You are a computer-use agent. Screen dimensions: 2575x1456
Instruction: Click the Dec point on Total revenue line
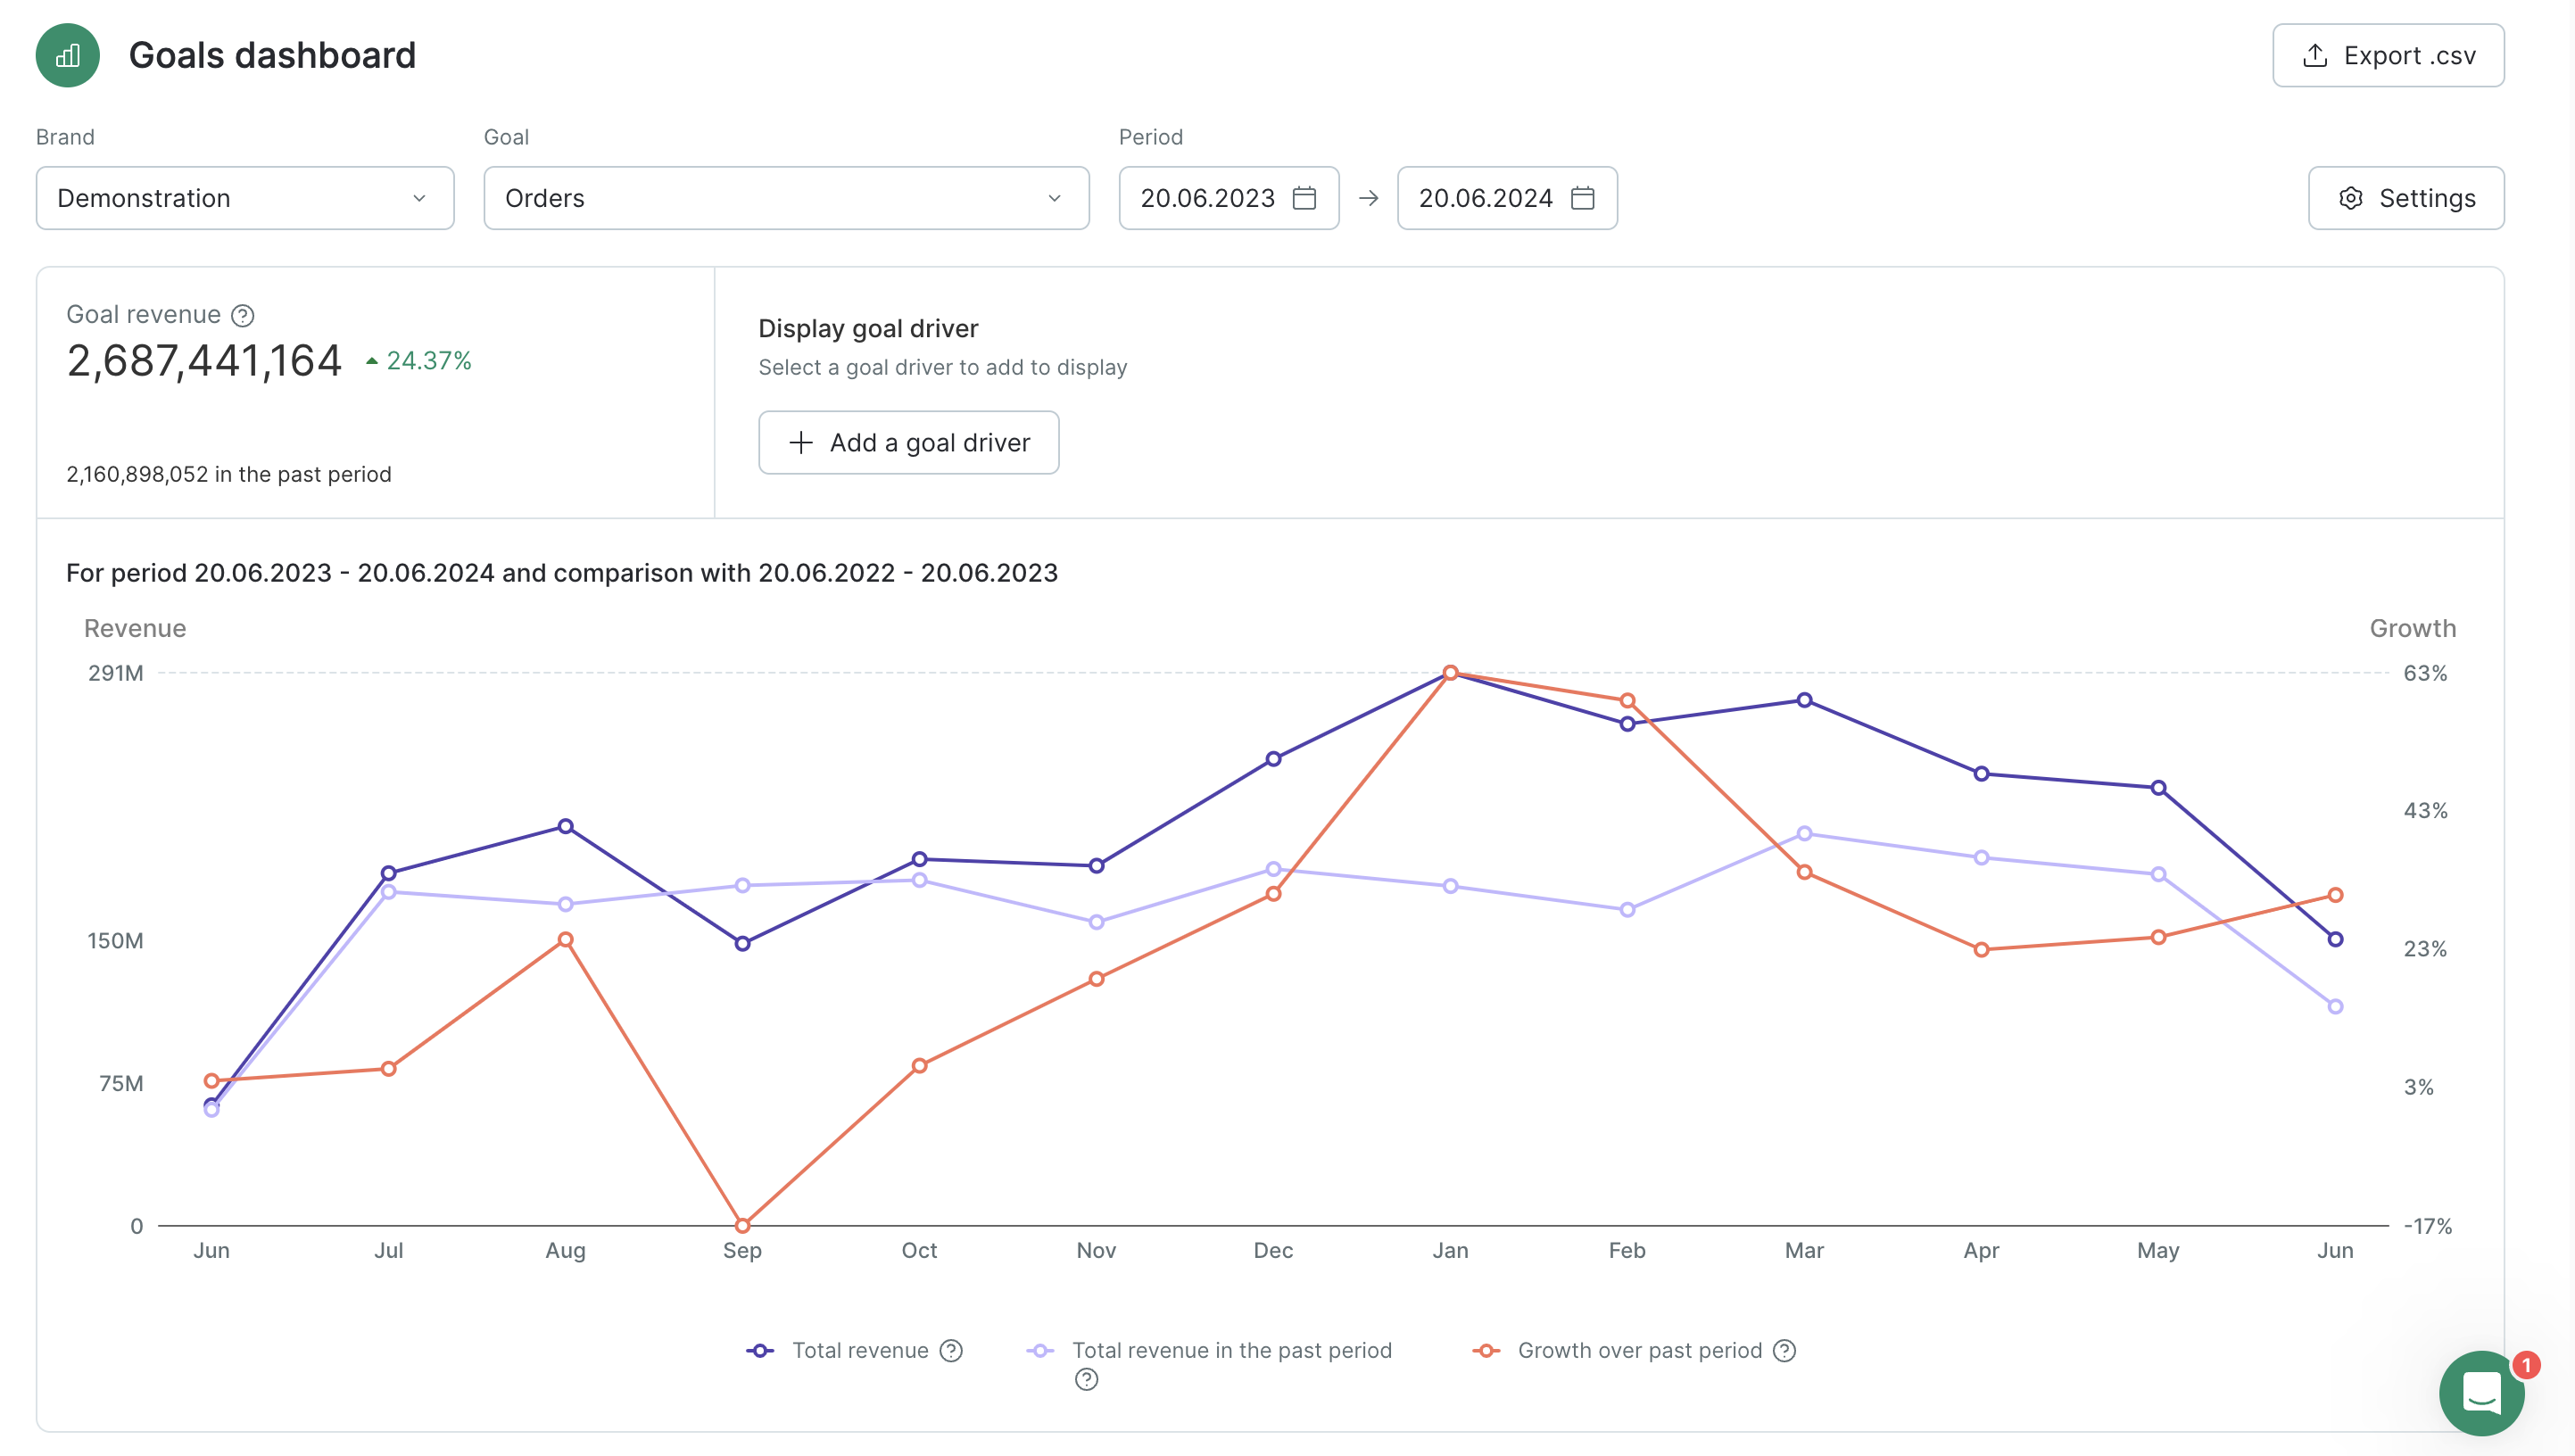click(1273, 759)
